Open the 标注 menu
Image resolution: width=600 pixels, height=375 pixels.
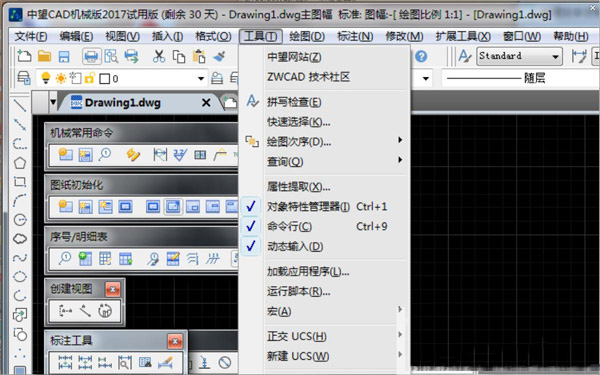point(355,36)
